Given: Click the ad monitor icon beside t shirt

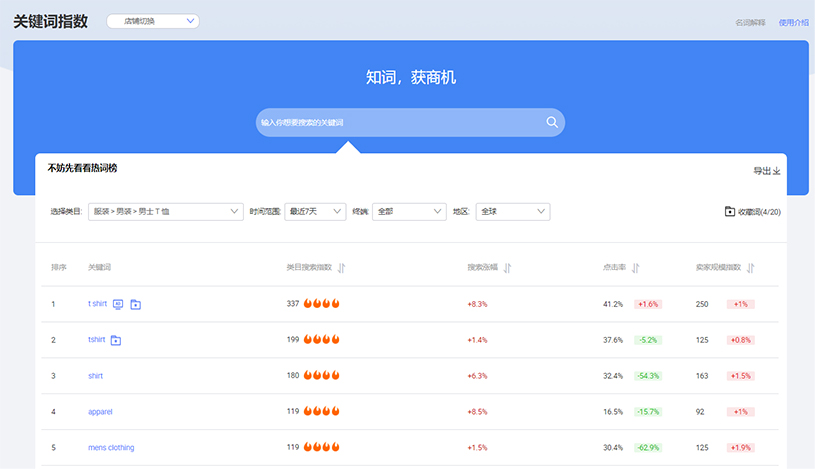Looking at the screenshot, I should (x=118, y=304).
